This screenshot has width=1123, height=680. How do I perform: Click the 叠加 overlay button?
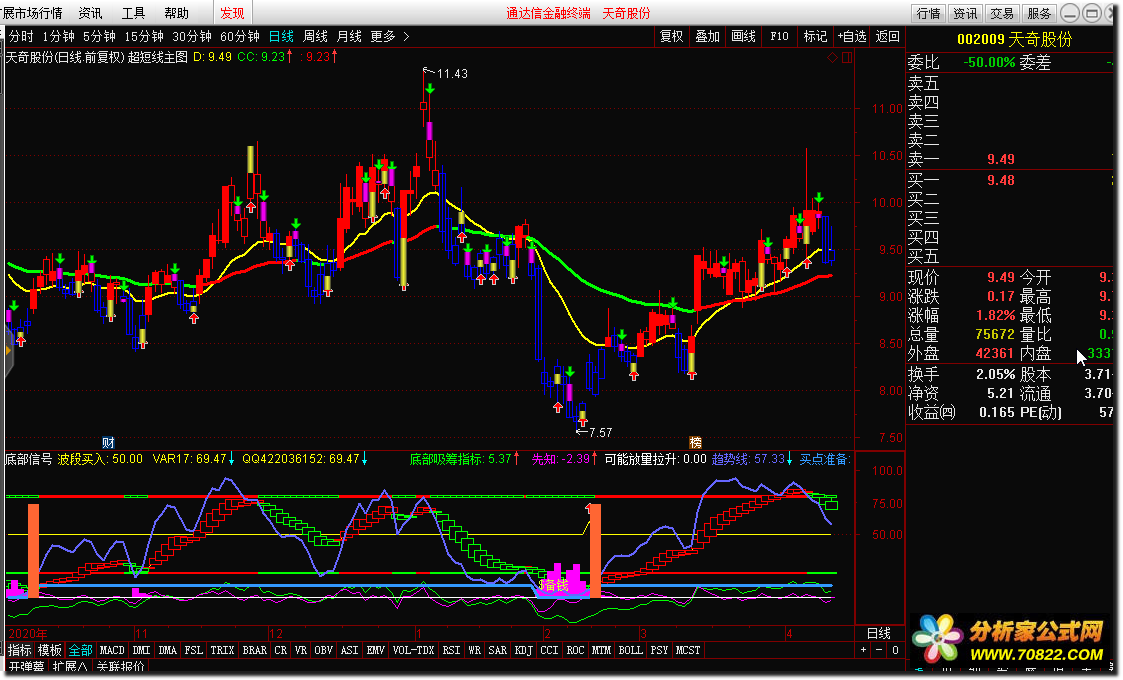pyautogui.click(x=708, y=36)
